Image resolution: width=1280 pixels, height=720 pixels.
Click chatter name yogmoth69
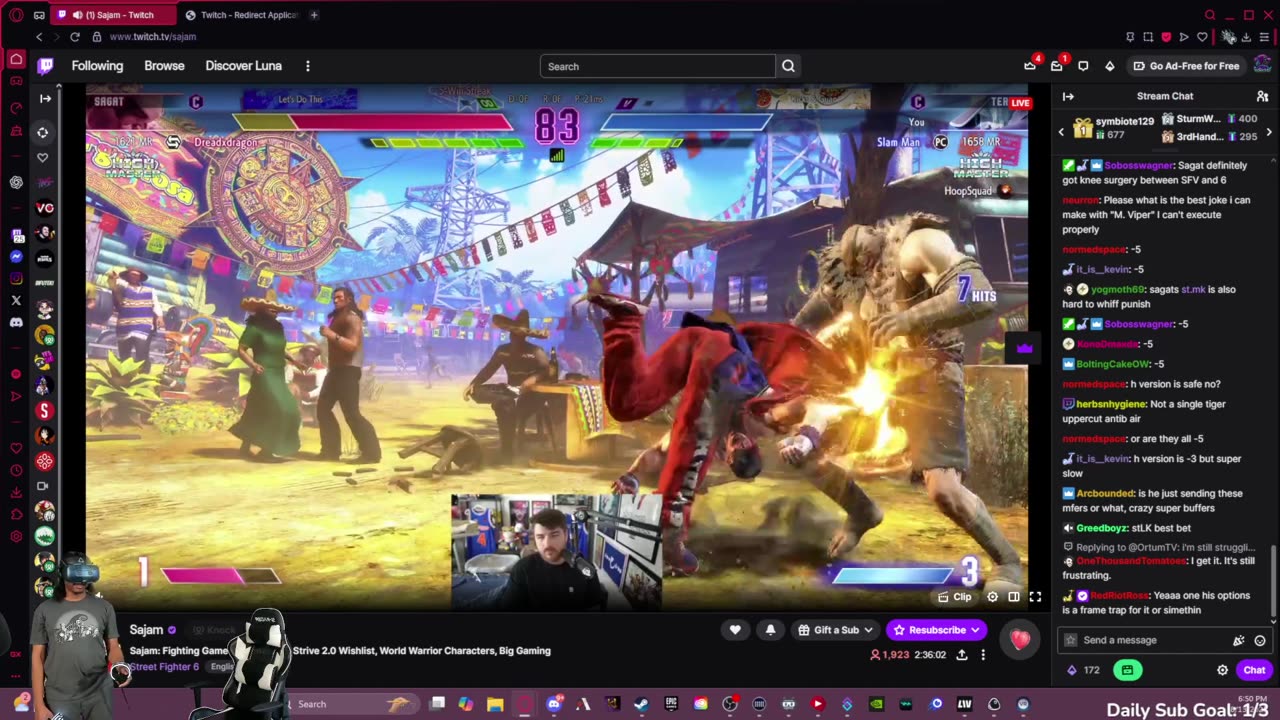point(1118,289)
